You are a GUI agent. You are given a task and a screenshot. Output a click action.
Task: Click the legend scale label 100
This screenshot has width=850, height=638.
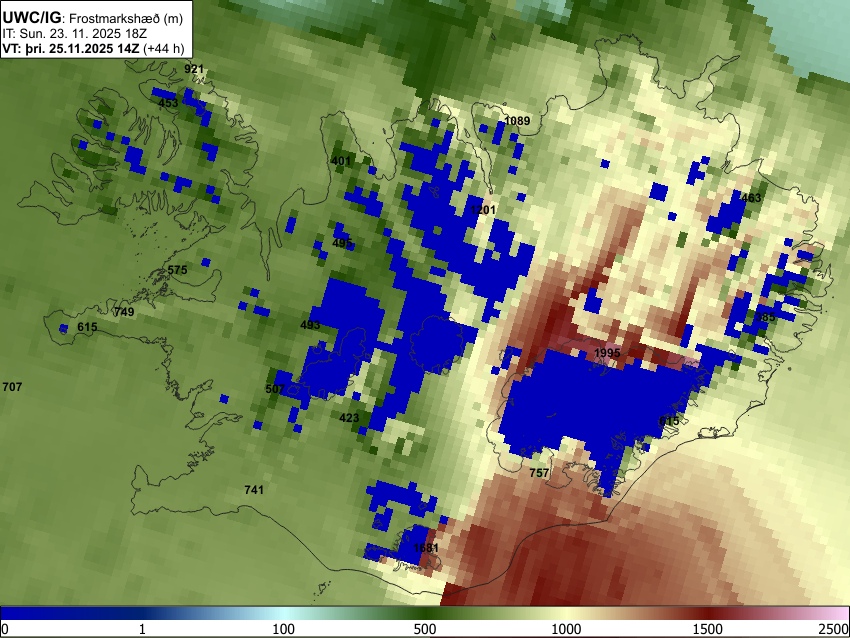284,629
